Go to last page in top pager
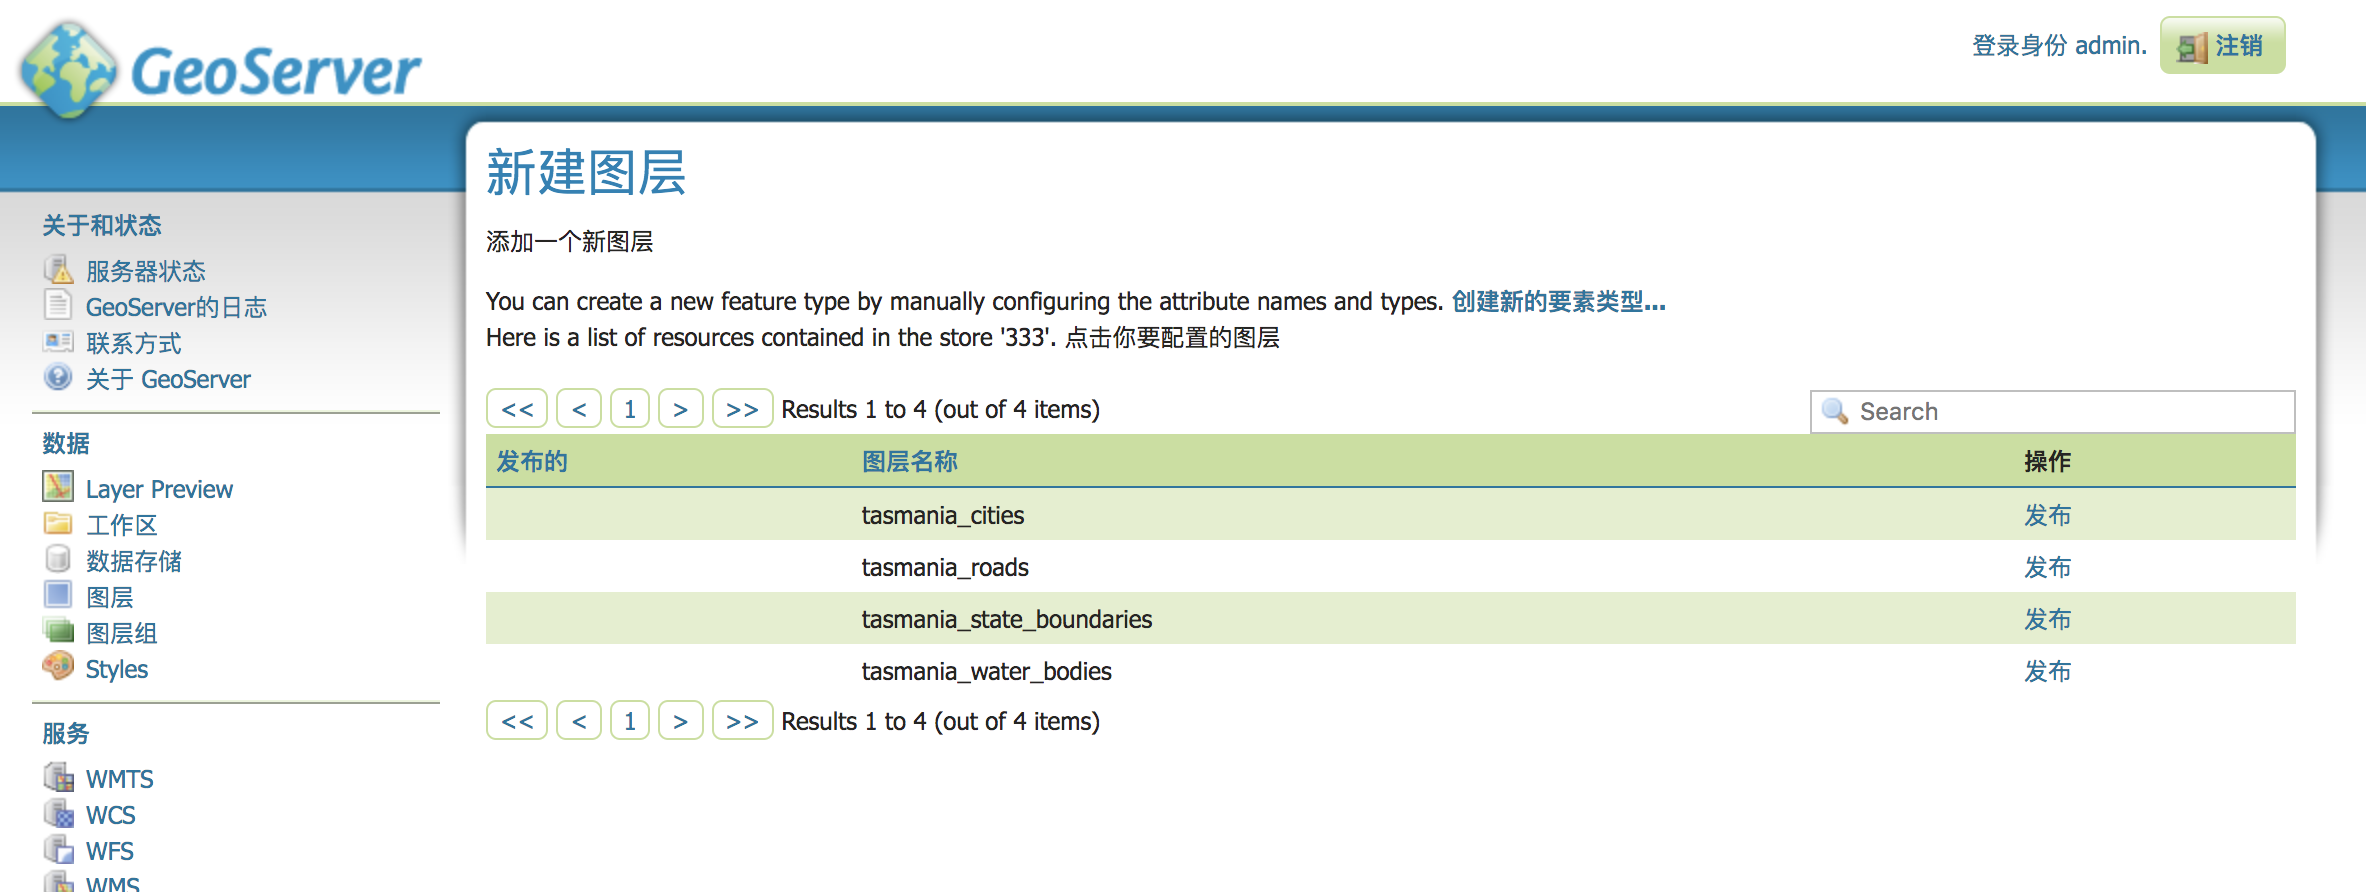 742,409
